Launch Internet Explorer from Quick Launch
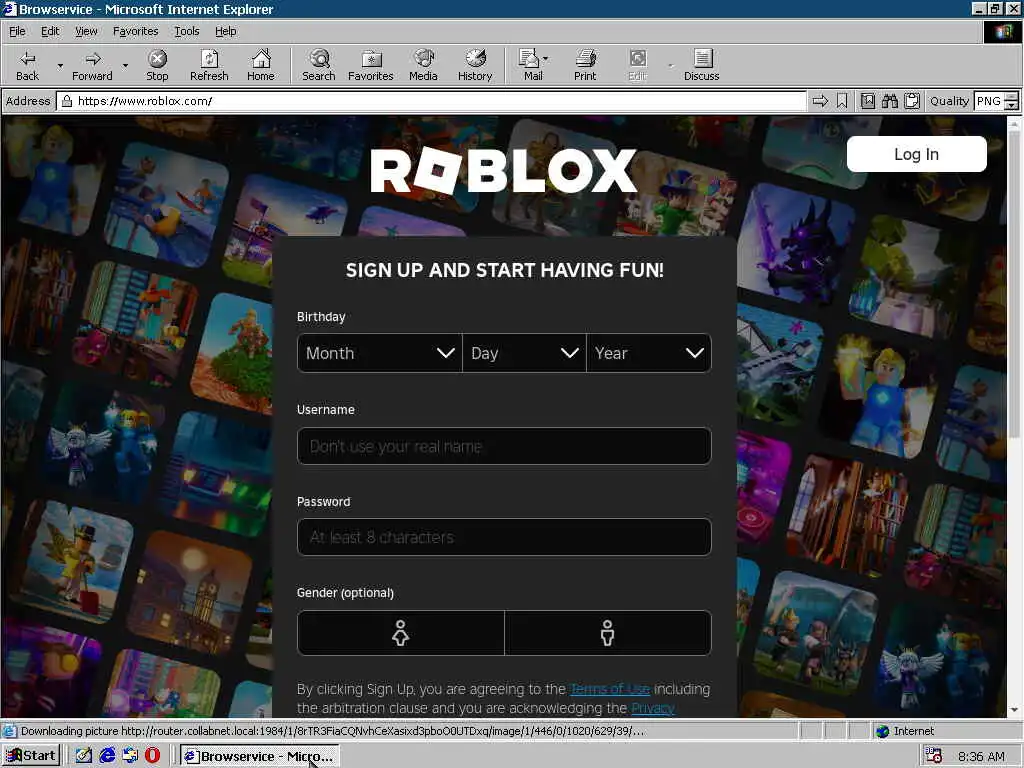Viewport: 1024px width, 768px height. pos(107,756)
